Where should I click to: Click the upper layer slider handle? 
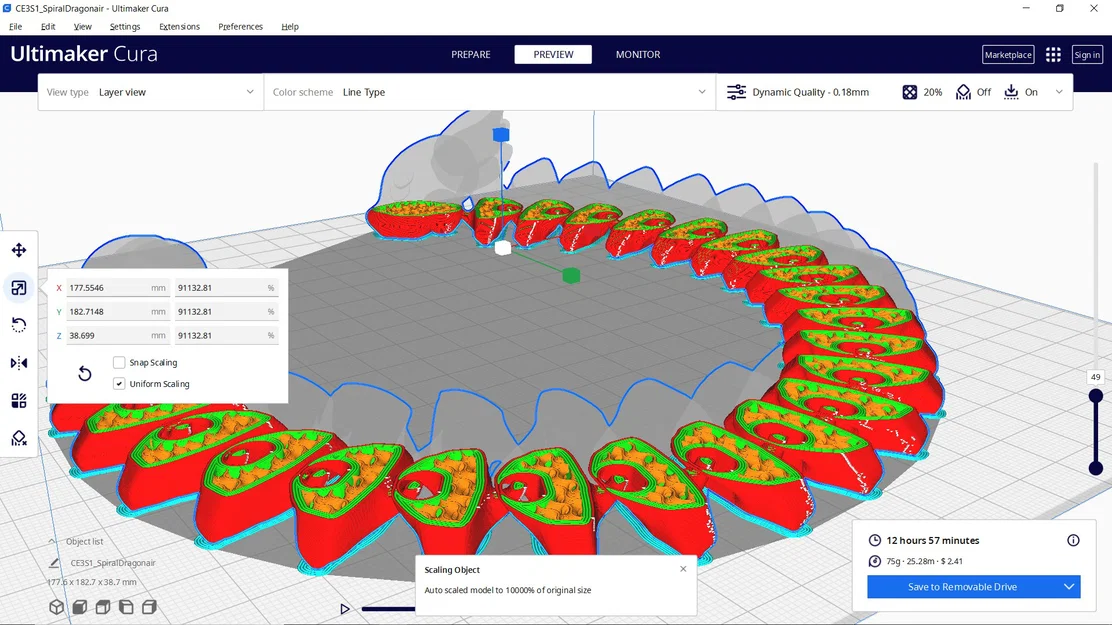point(1096,395)
